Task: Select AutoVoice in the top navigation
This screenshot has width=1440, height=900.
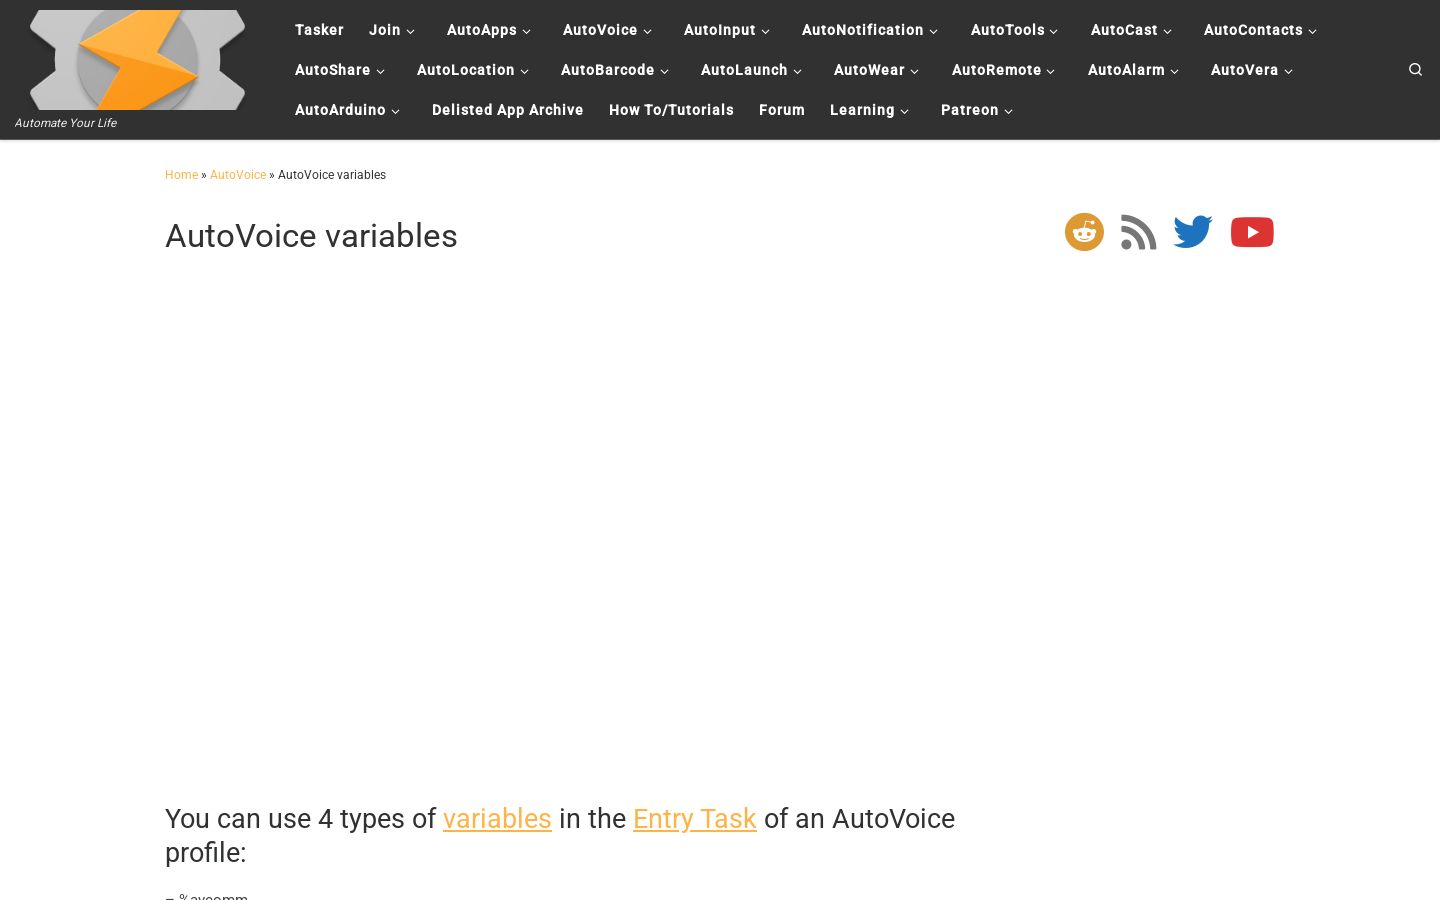Action: pos(600,30)
